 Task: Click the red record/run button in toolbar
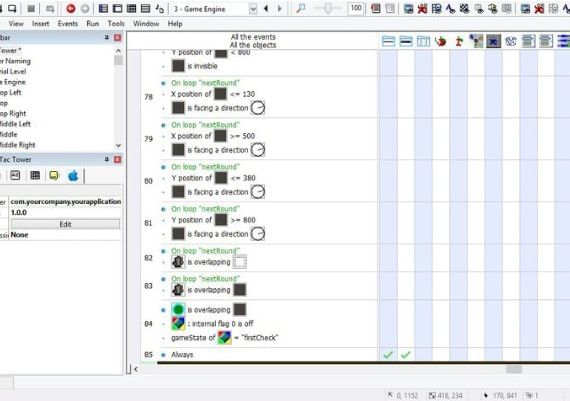71,9
